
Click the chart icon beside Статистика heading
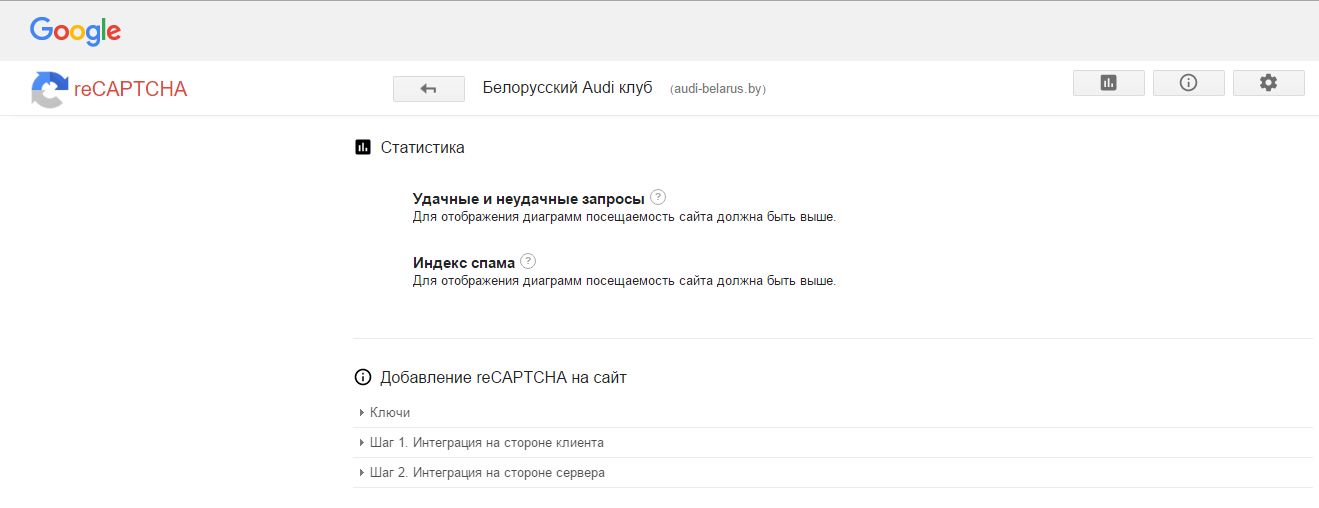click(363, 147)
